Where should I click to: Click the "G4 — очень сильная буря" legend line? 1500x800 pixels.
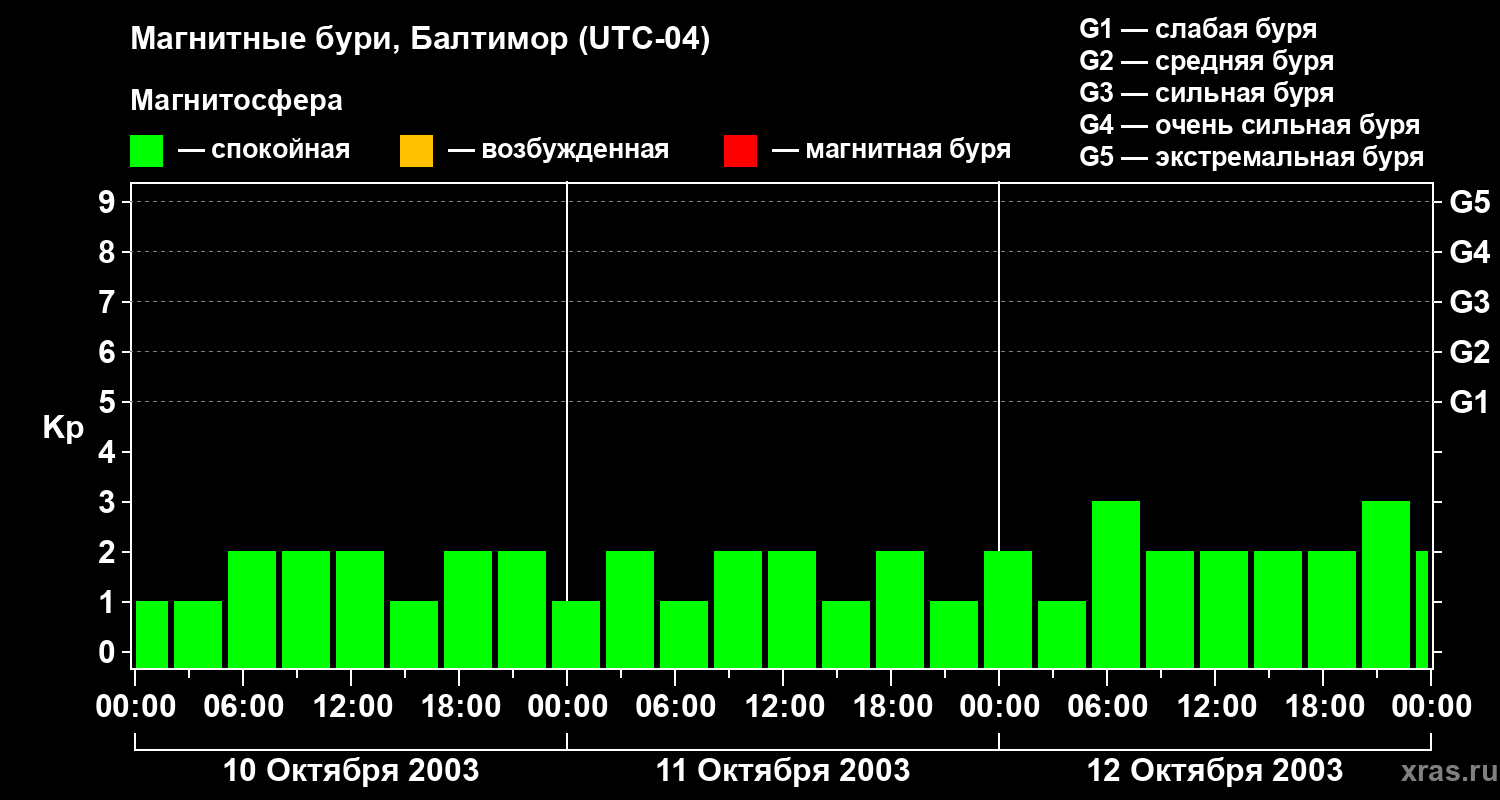(1250, 125)
